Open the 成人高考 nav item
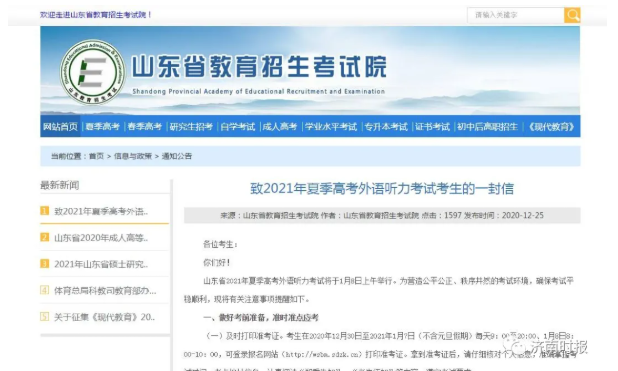Image resolution: width=618 pixels, height=371 pixels. click(x=280, y=127)
